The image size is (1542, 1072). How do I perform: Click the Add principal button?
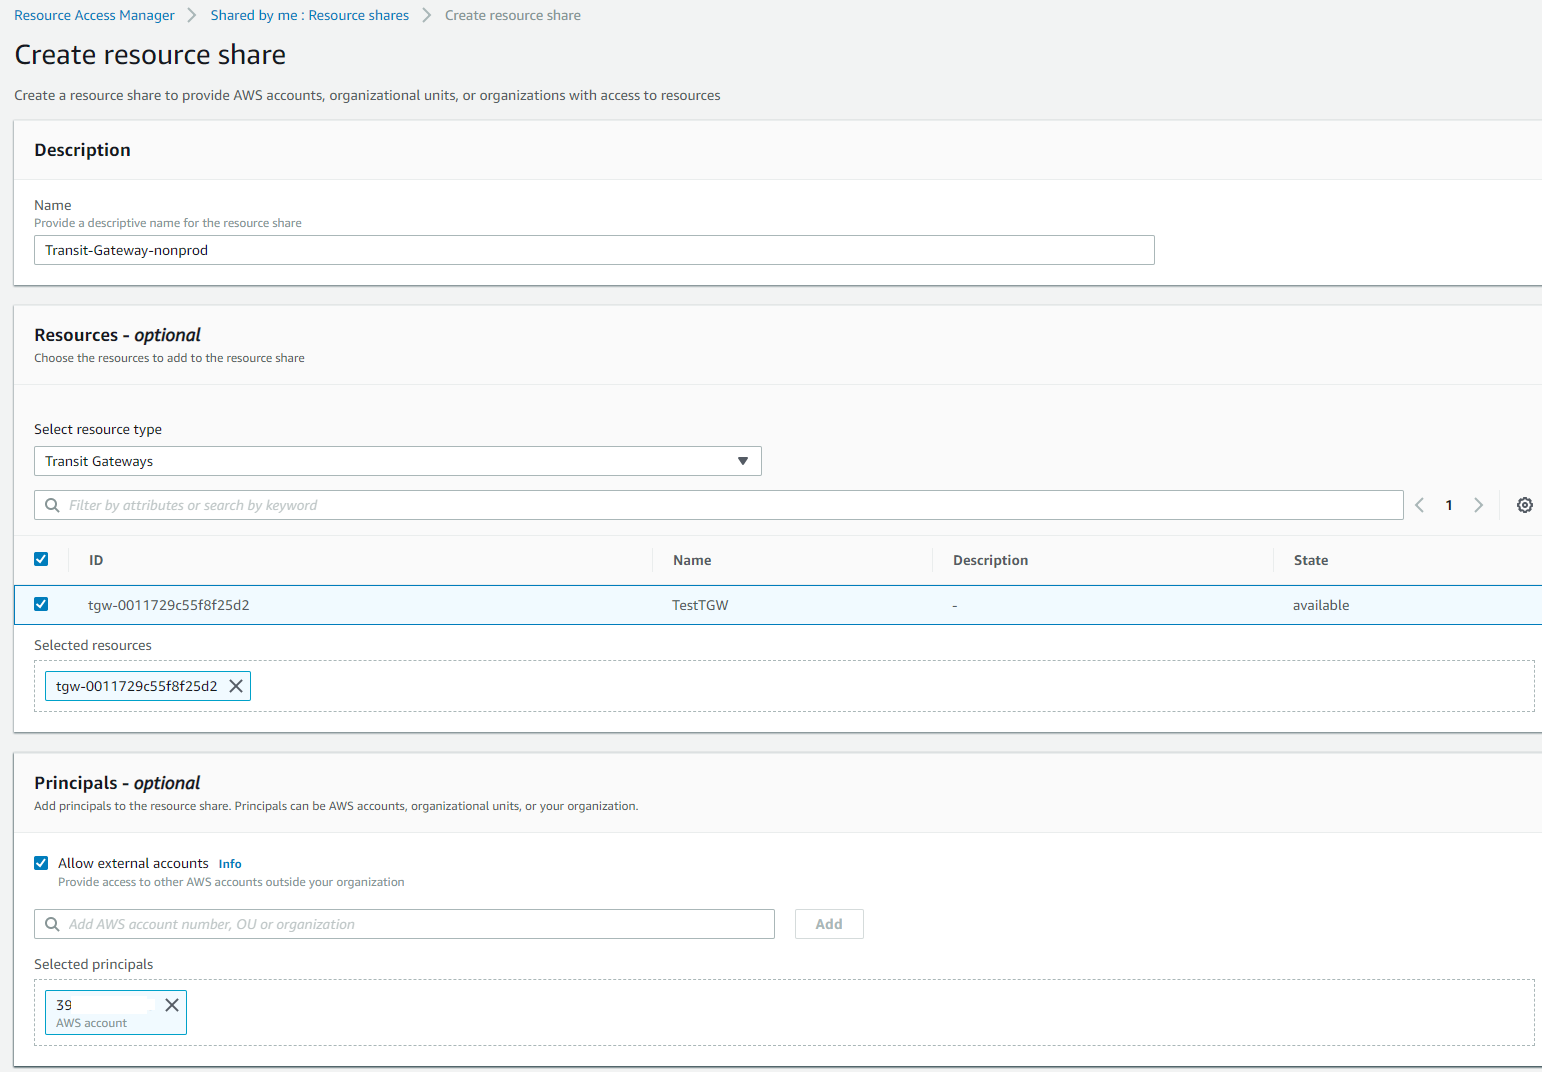(x=828, y=924)
